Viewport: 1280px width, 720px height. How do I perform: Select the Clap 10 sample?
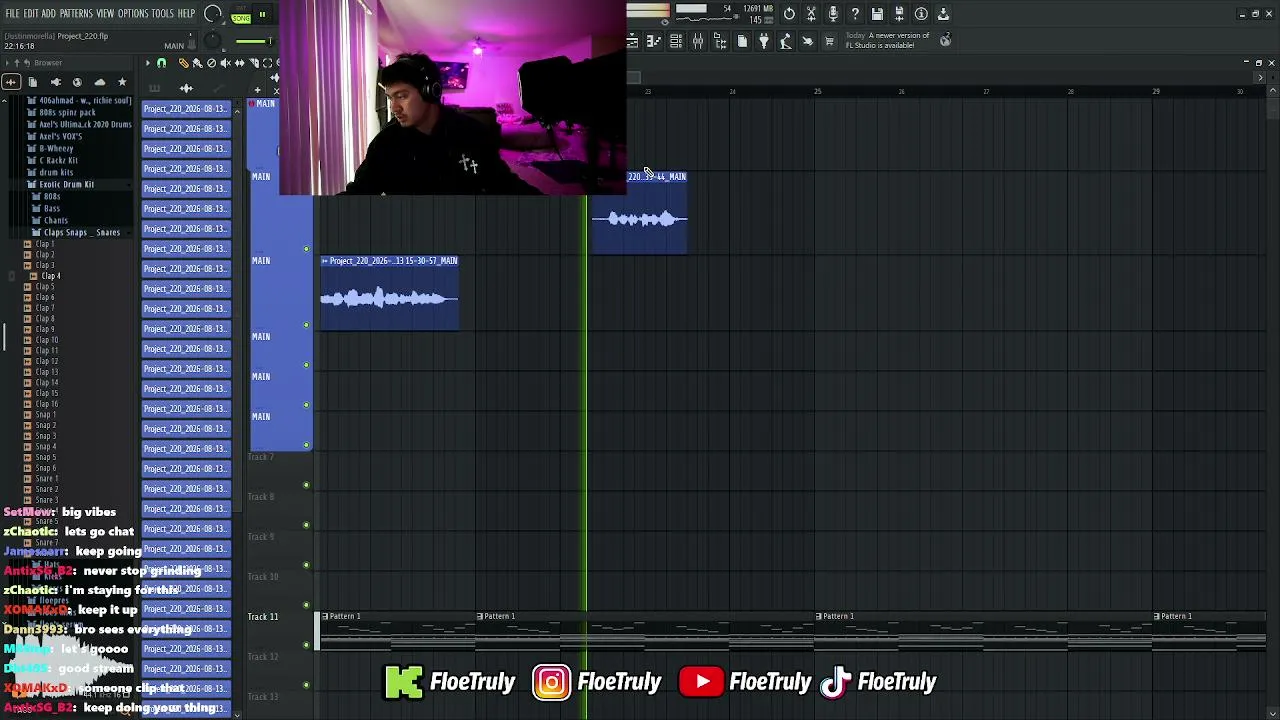[46, 340]
